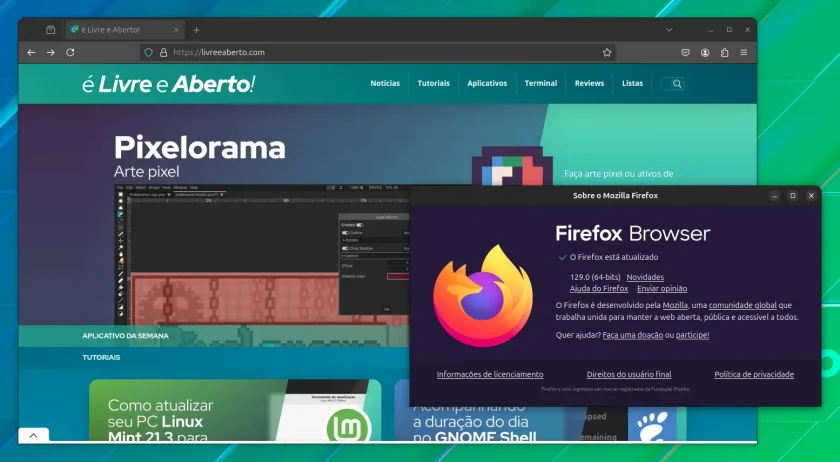
Task: Open the Ajuda do Firefox link
Action: (x=598, y=288)
